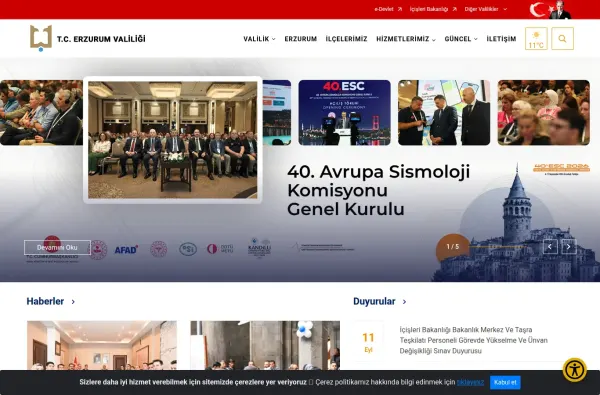Click the DSİ logo in the slider
Screen dimensions: 600x395
coord(188,249)
